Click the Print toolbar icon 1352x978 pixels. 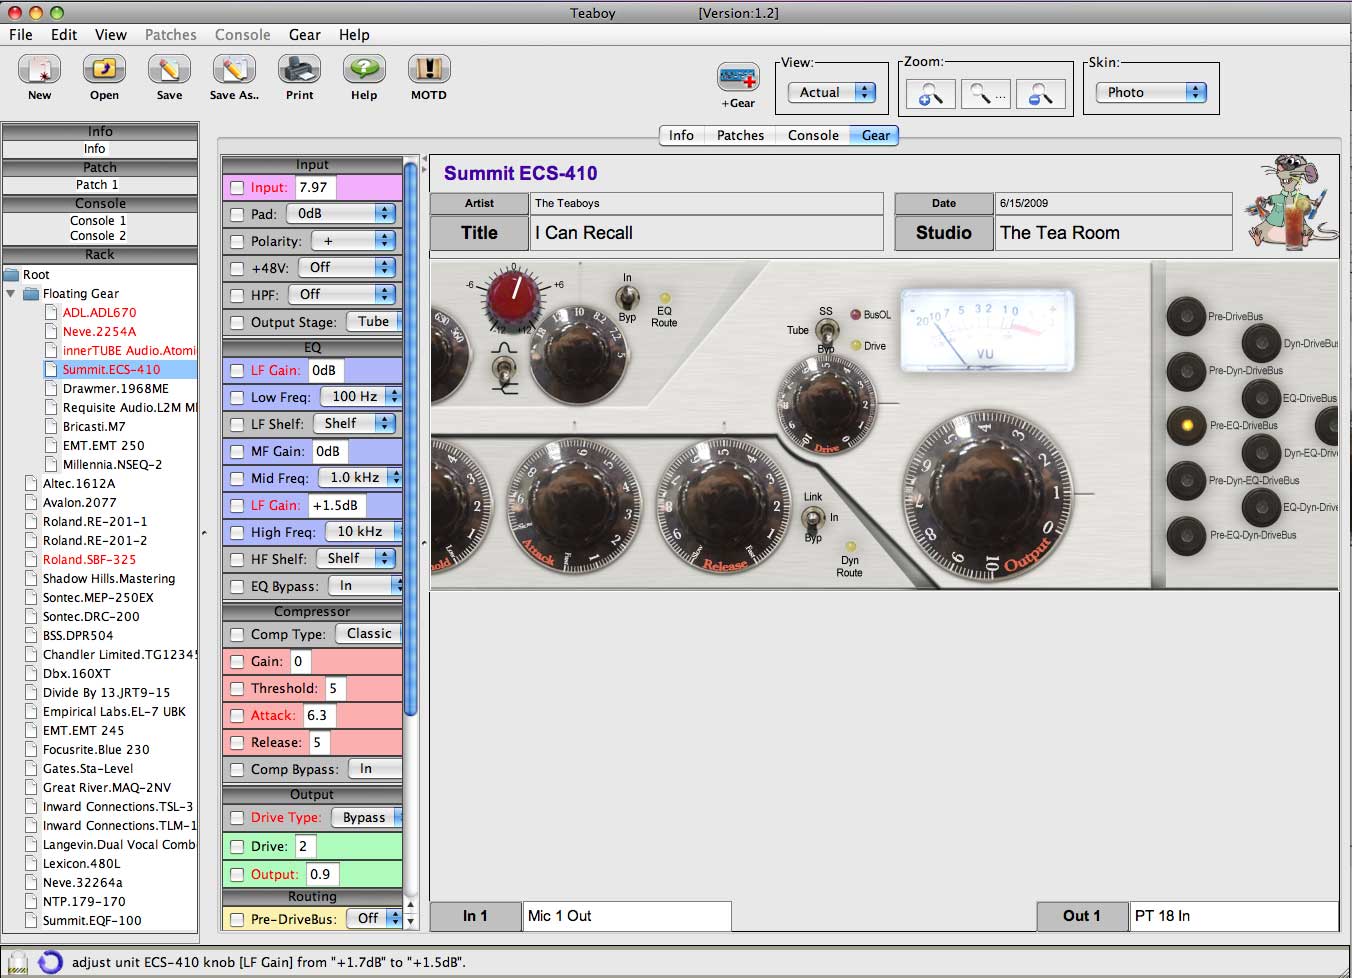click(299, 69)
